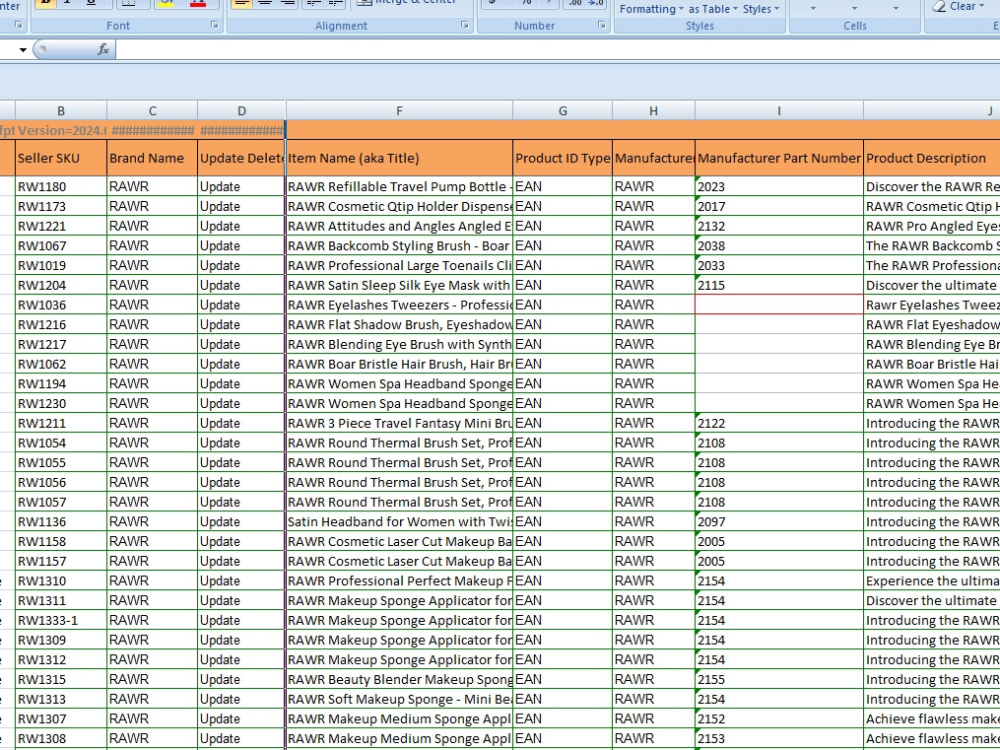
Task: Select empty part number cell in RW1036 row
Action: [x=779, y=305]
